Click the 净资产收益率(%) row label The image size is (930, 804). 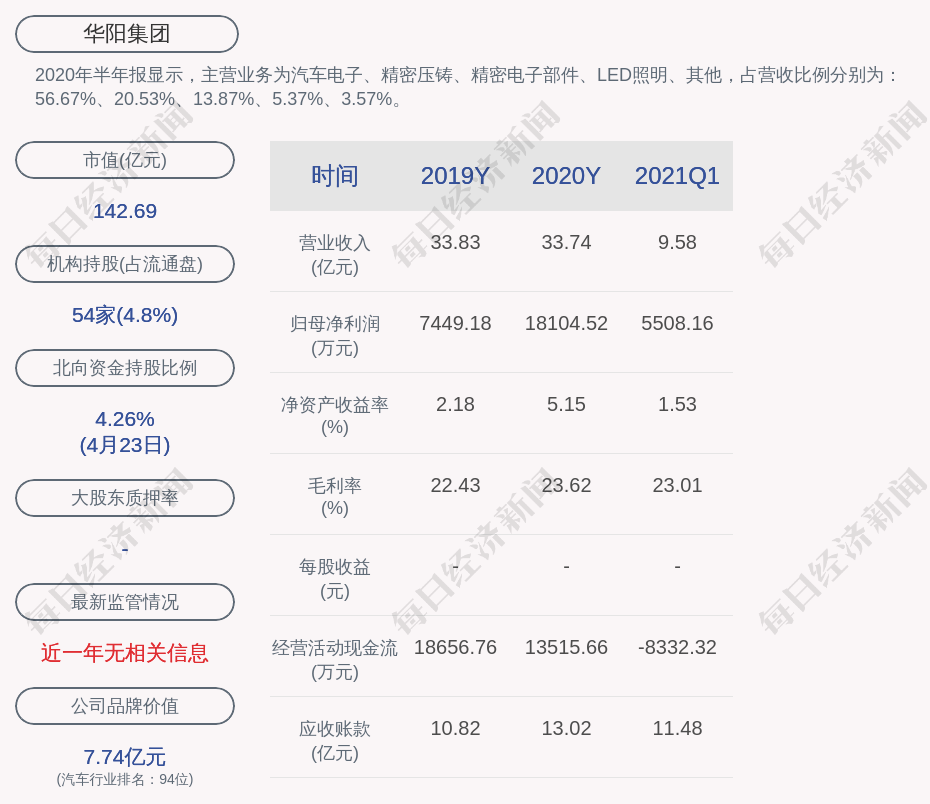pos(335,416)
